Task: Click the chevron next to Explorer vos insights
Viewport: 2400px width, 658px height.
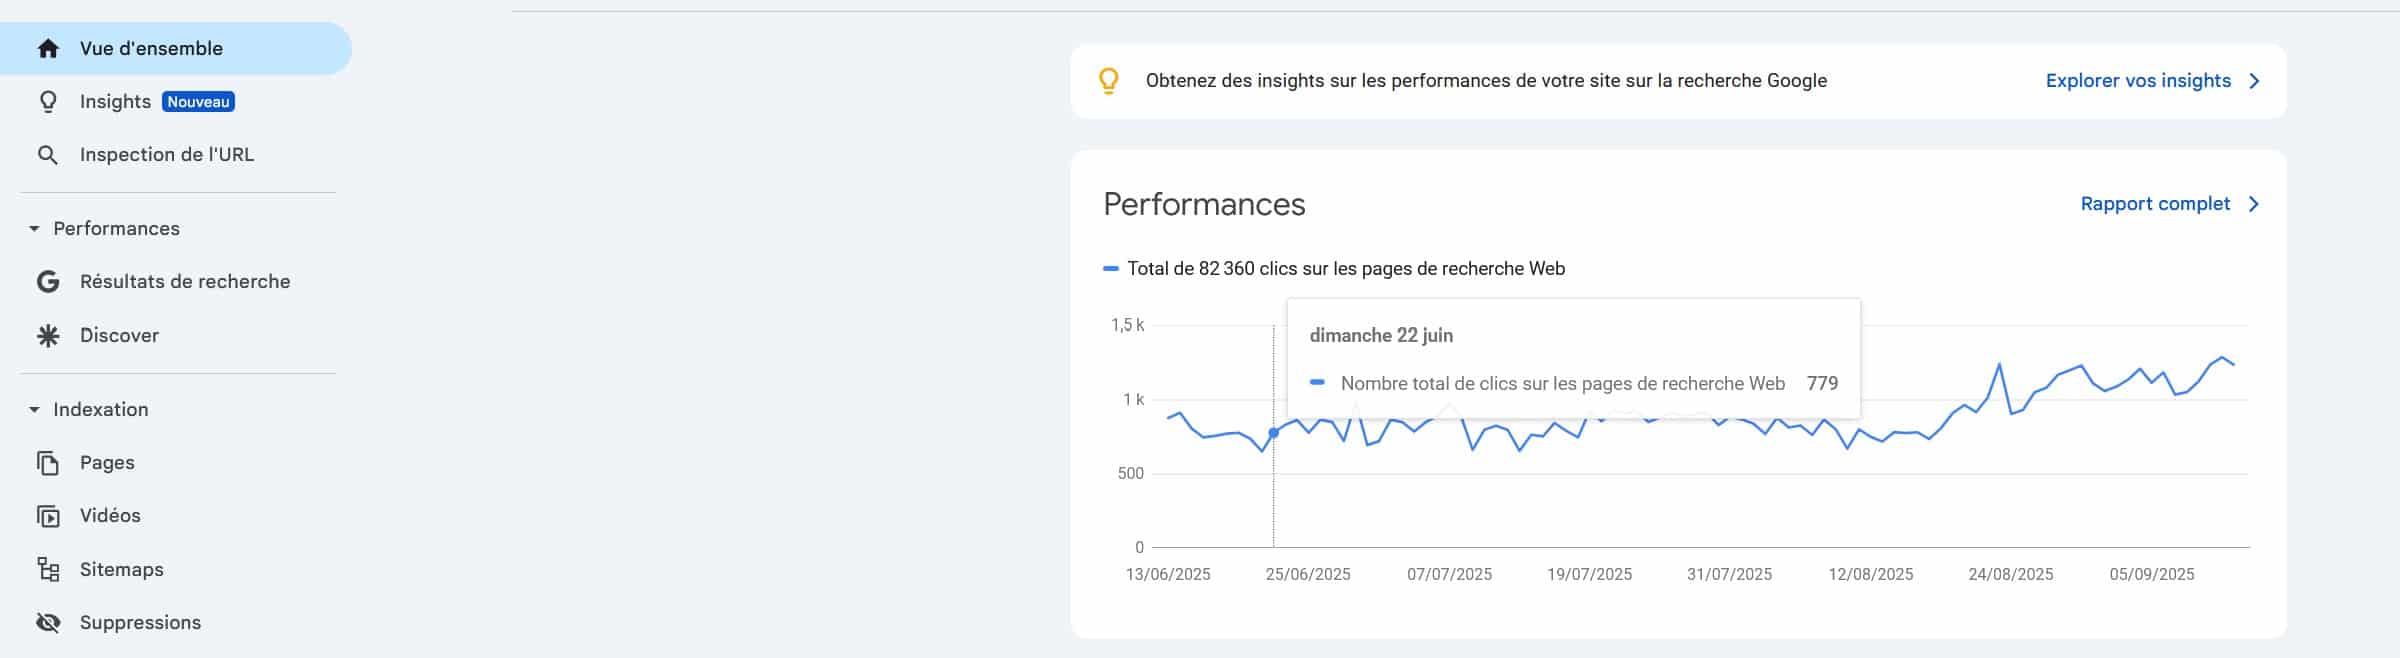Action: [x=2254, y=81]
